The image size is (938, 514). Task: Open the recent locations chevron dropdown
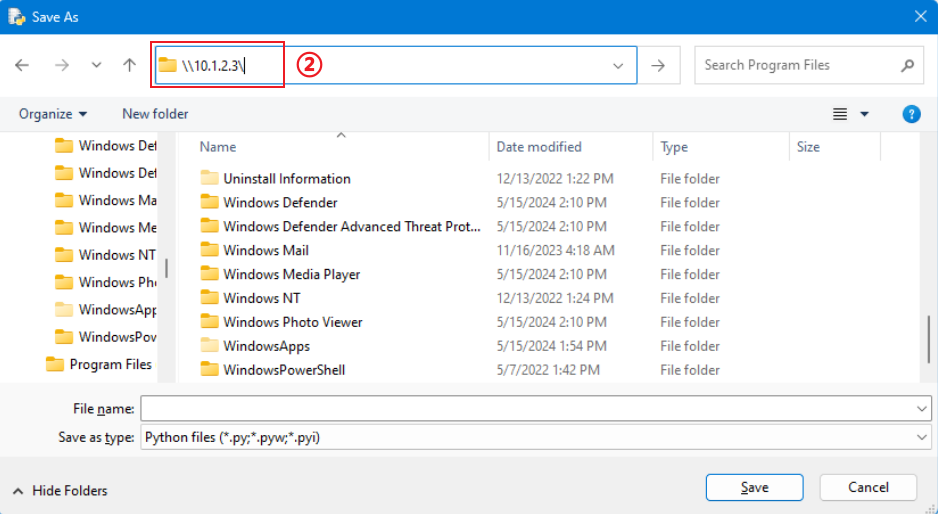click(x=96, y=65)
